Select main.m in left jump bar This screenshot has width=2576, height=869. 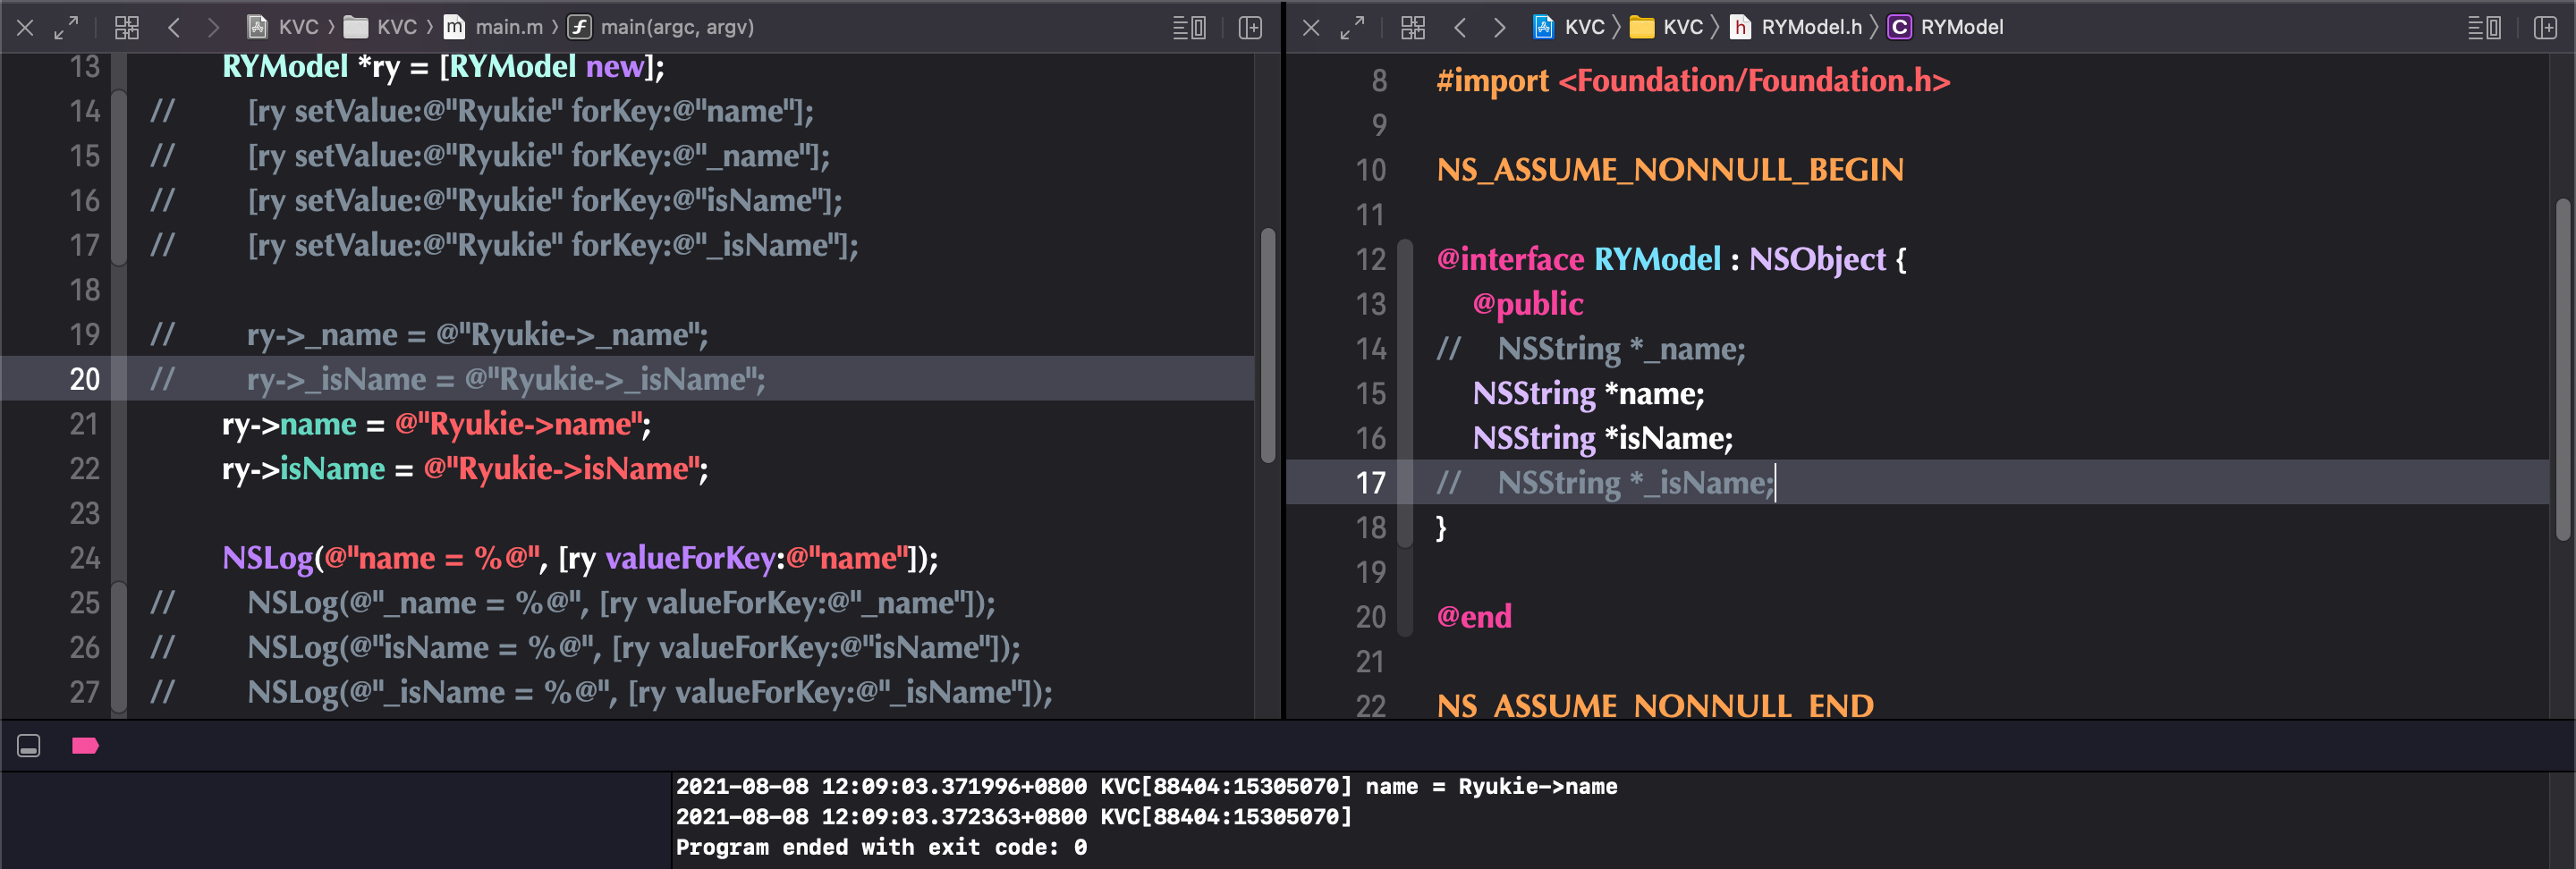coord(494,27)
